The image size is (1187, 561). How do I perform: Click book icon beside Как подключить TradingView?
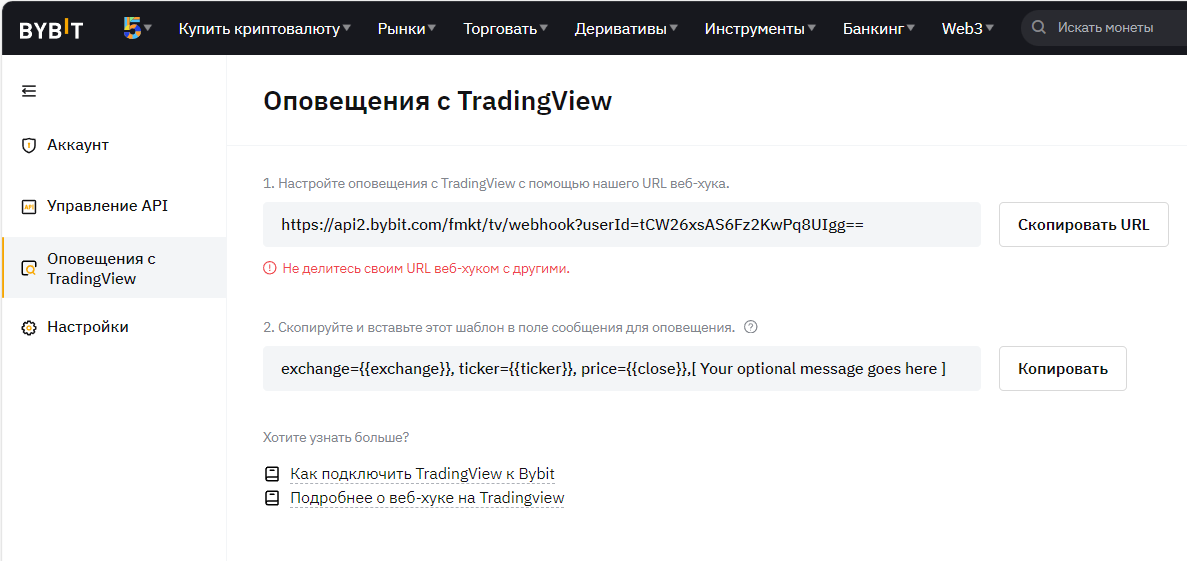point(272,474)
